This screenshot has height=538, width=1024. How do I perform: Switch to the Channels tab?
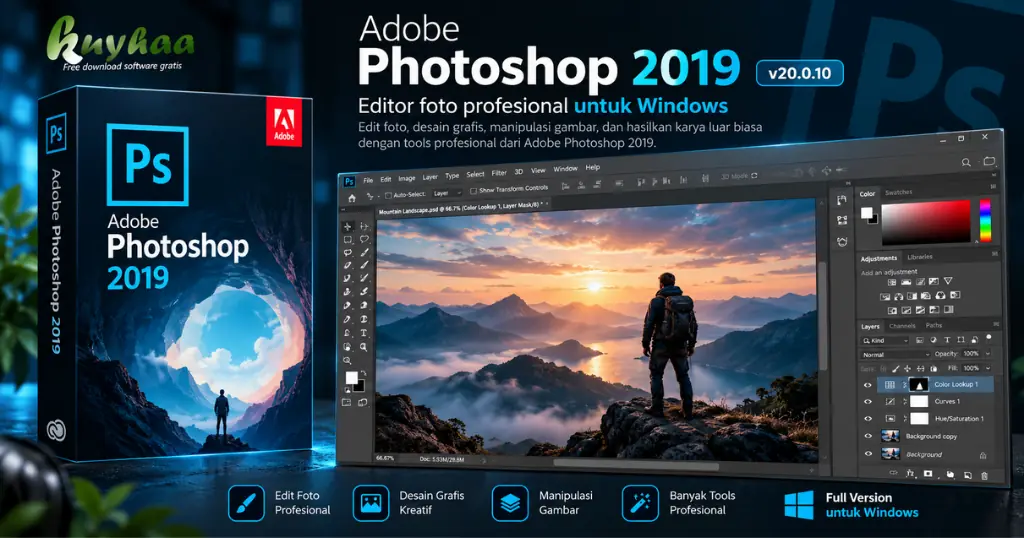902,326
